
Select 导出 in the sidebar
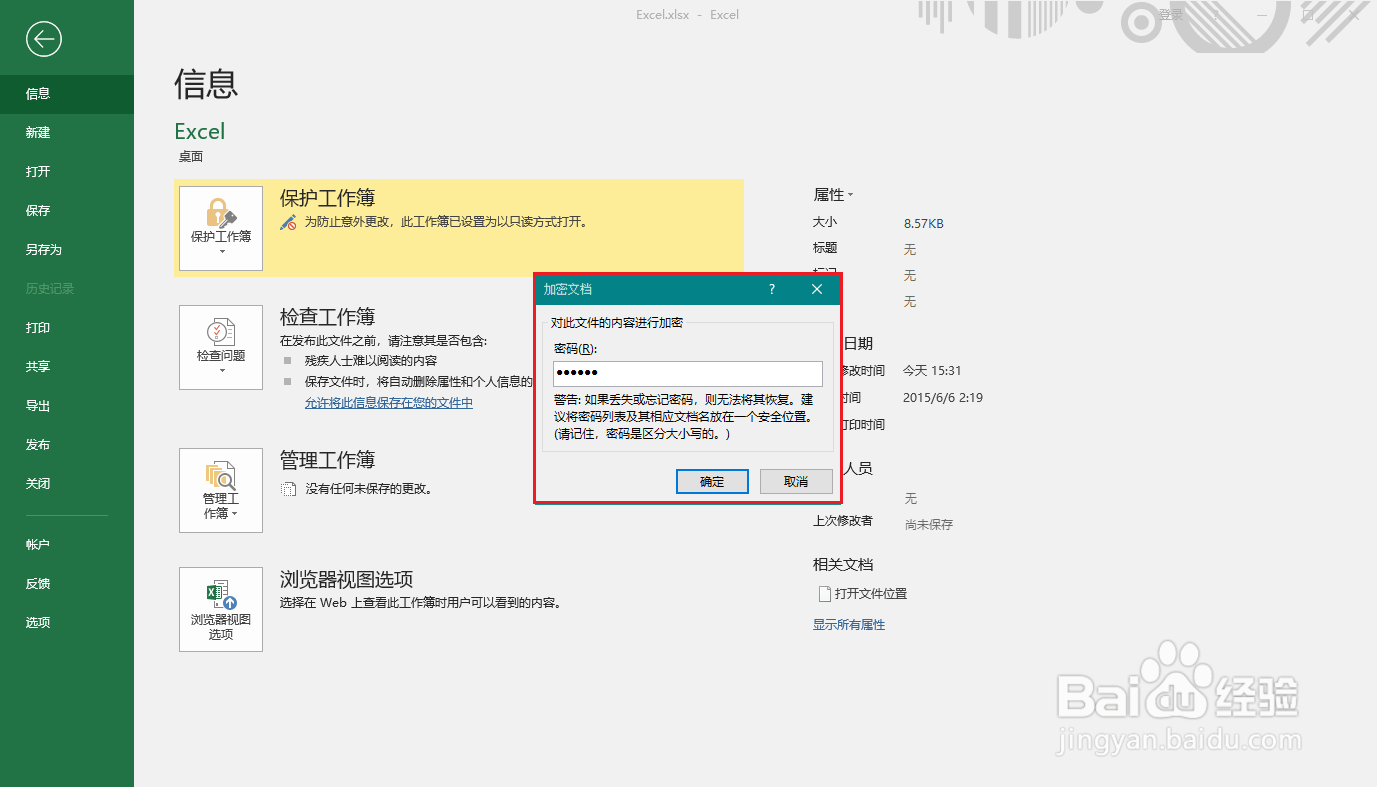pyautogui.click(x=67, y=406)
